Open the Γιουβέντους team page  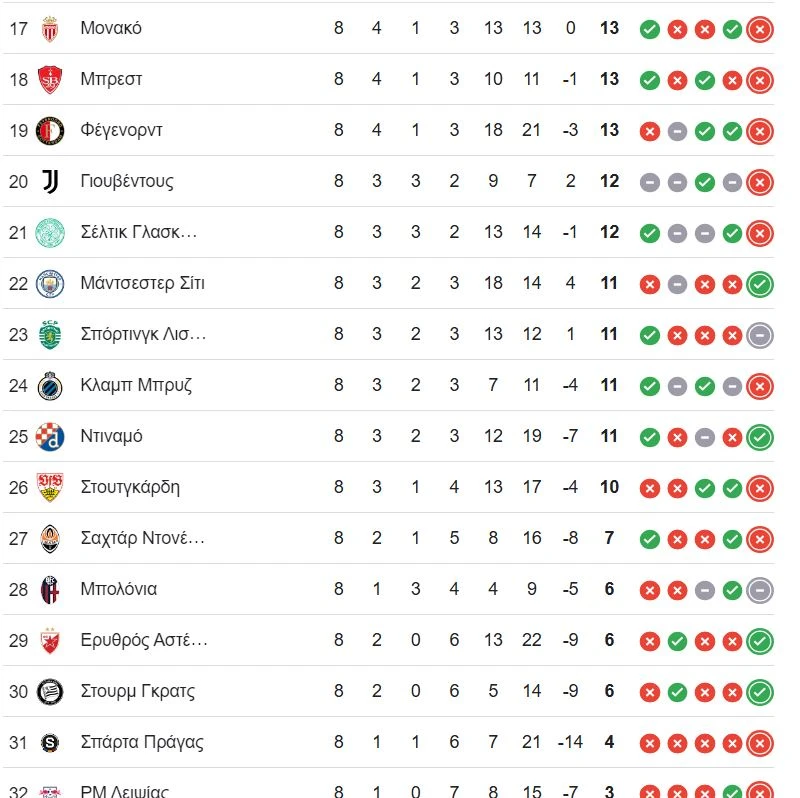(127, 181)
